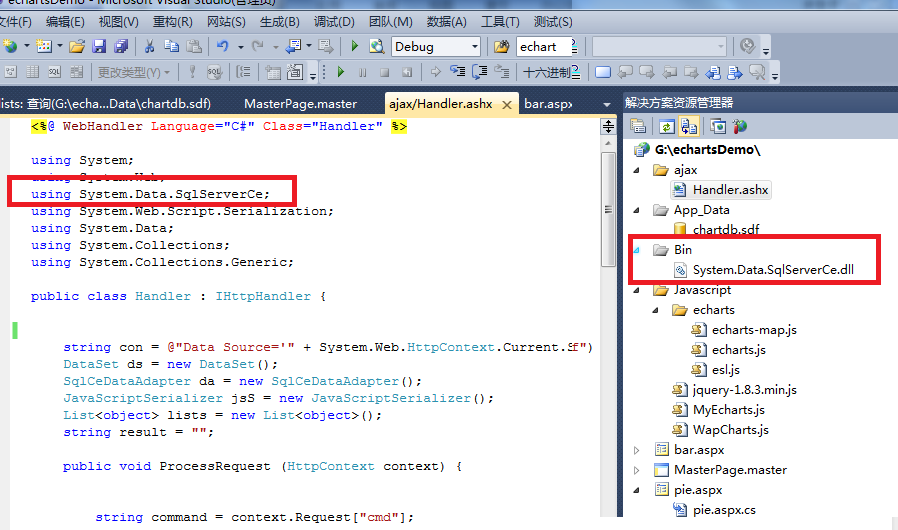Select chartdb.sdf database file

pyautogui.click(x=726, y=230)
